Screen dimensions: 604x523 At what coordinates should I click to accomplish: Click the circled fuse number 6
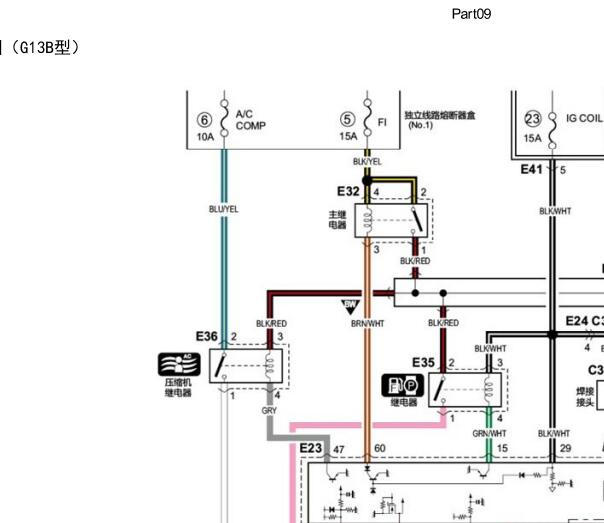(x=204, y=120)
